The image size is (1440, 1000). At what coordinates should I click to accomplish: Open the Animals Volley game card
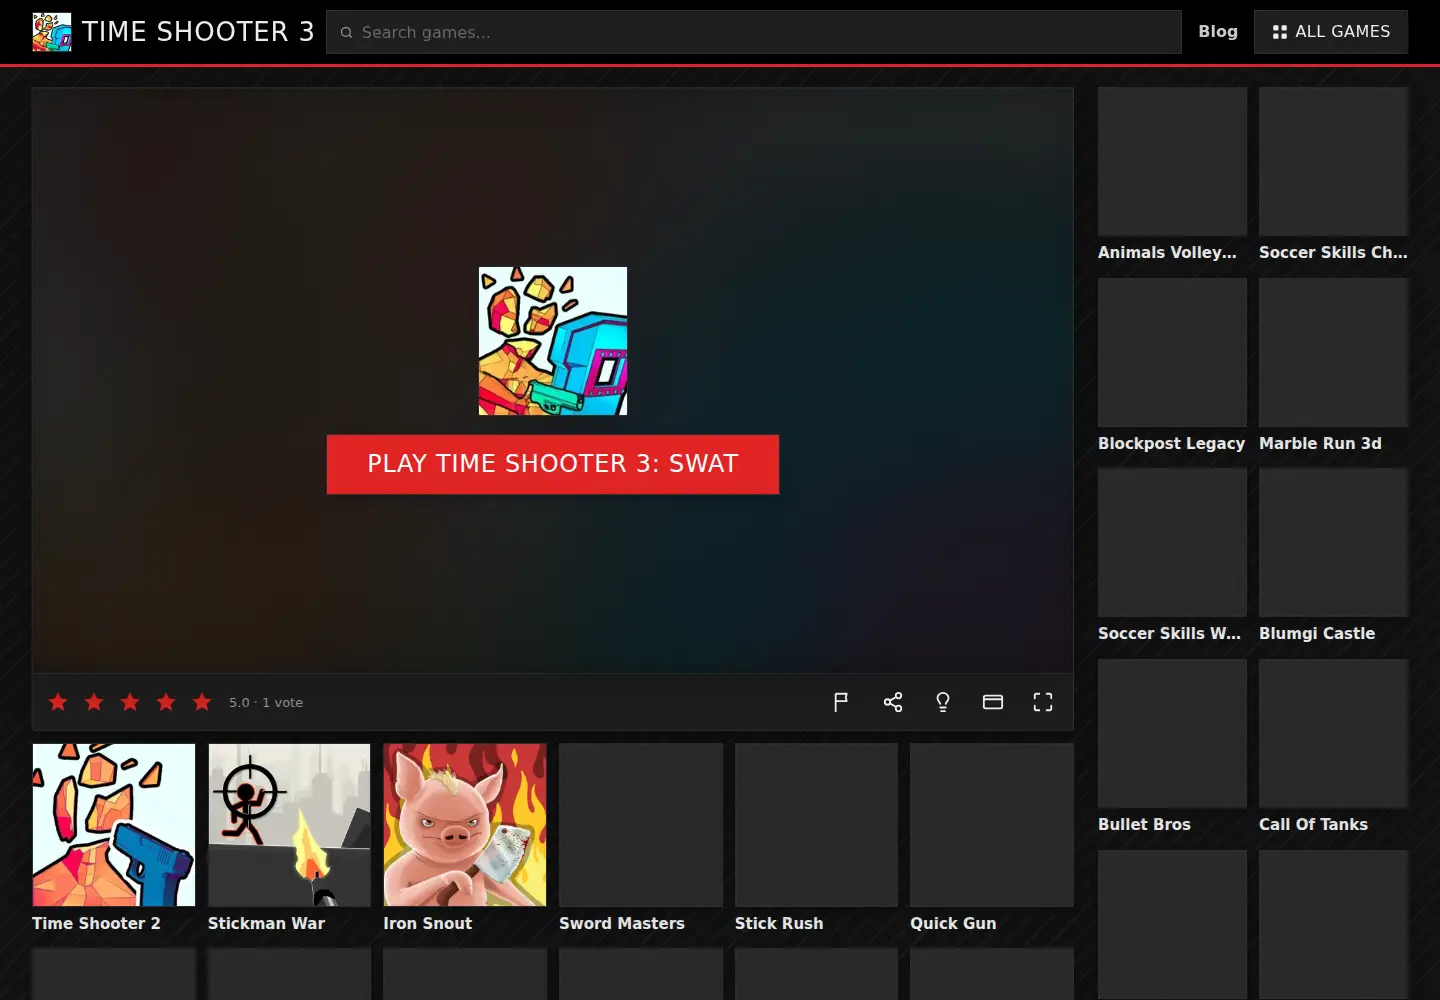coord(1172,175)
